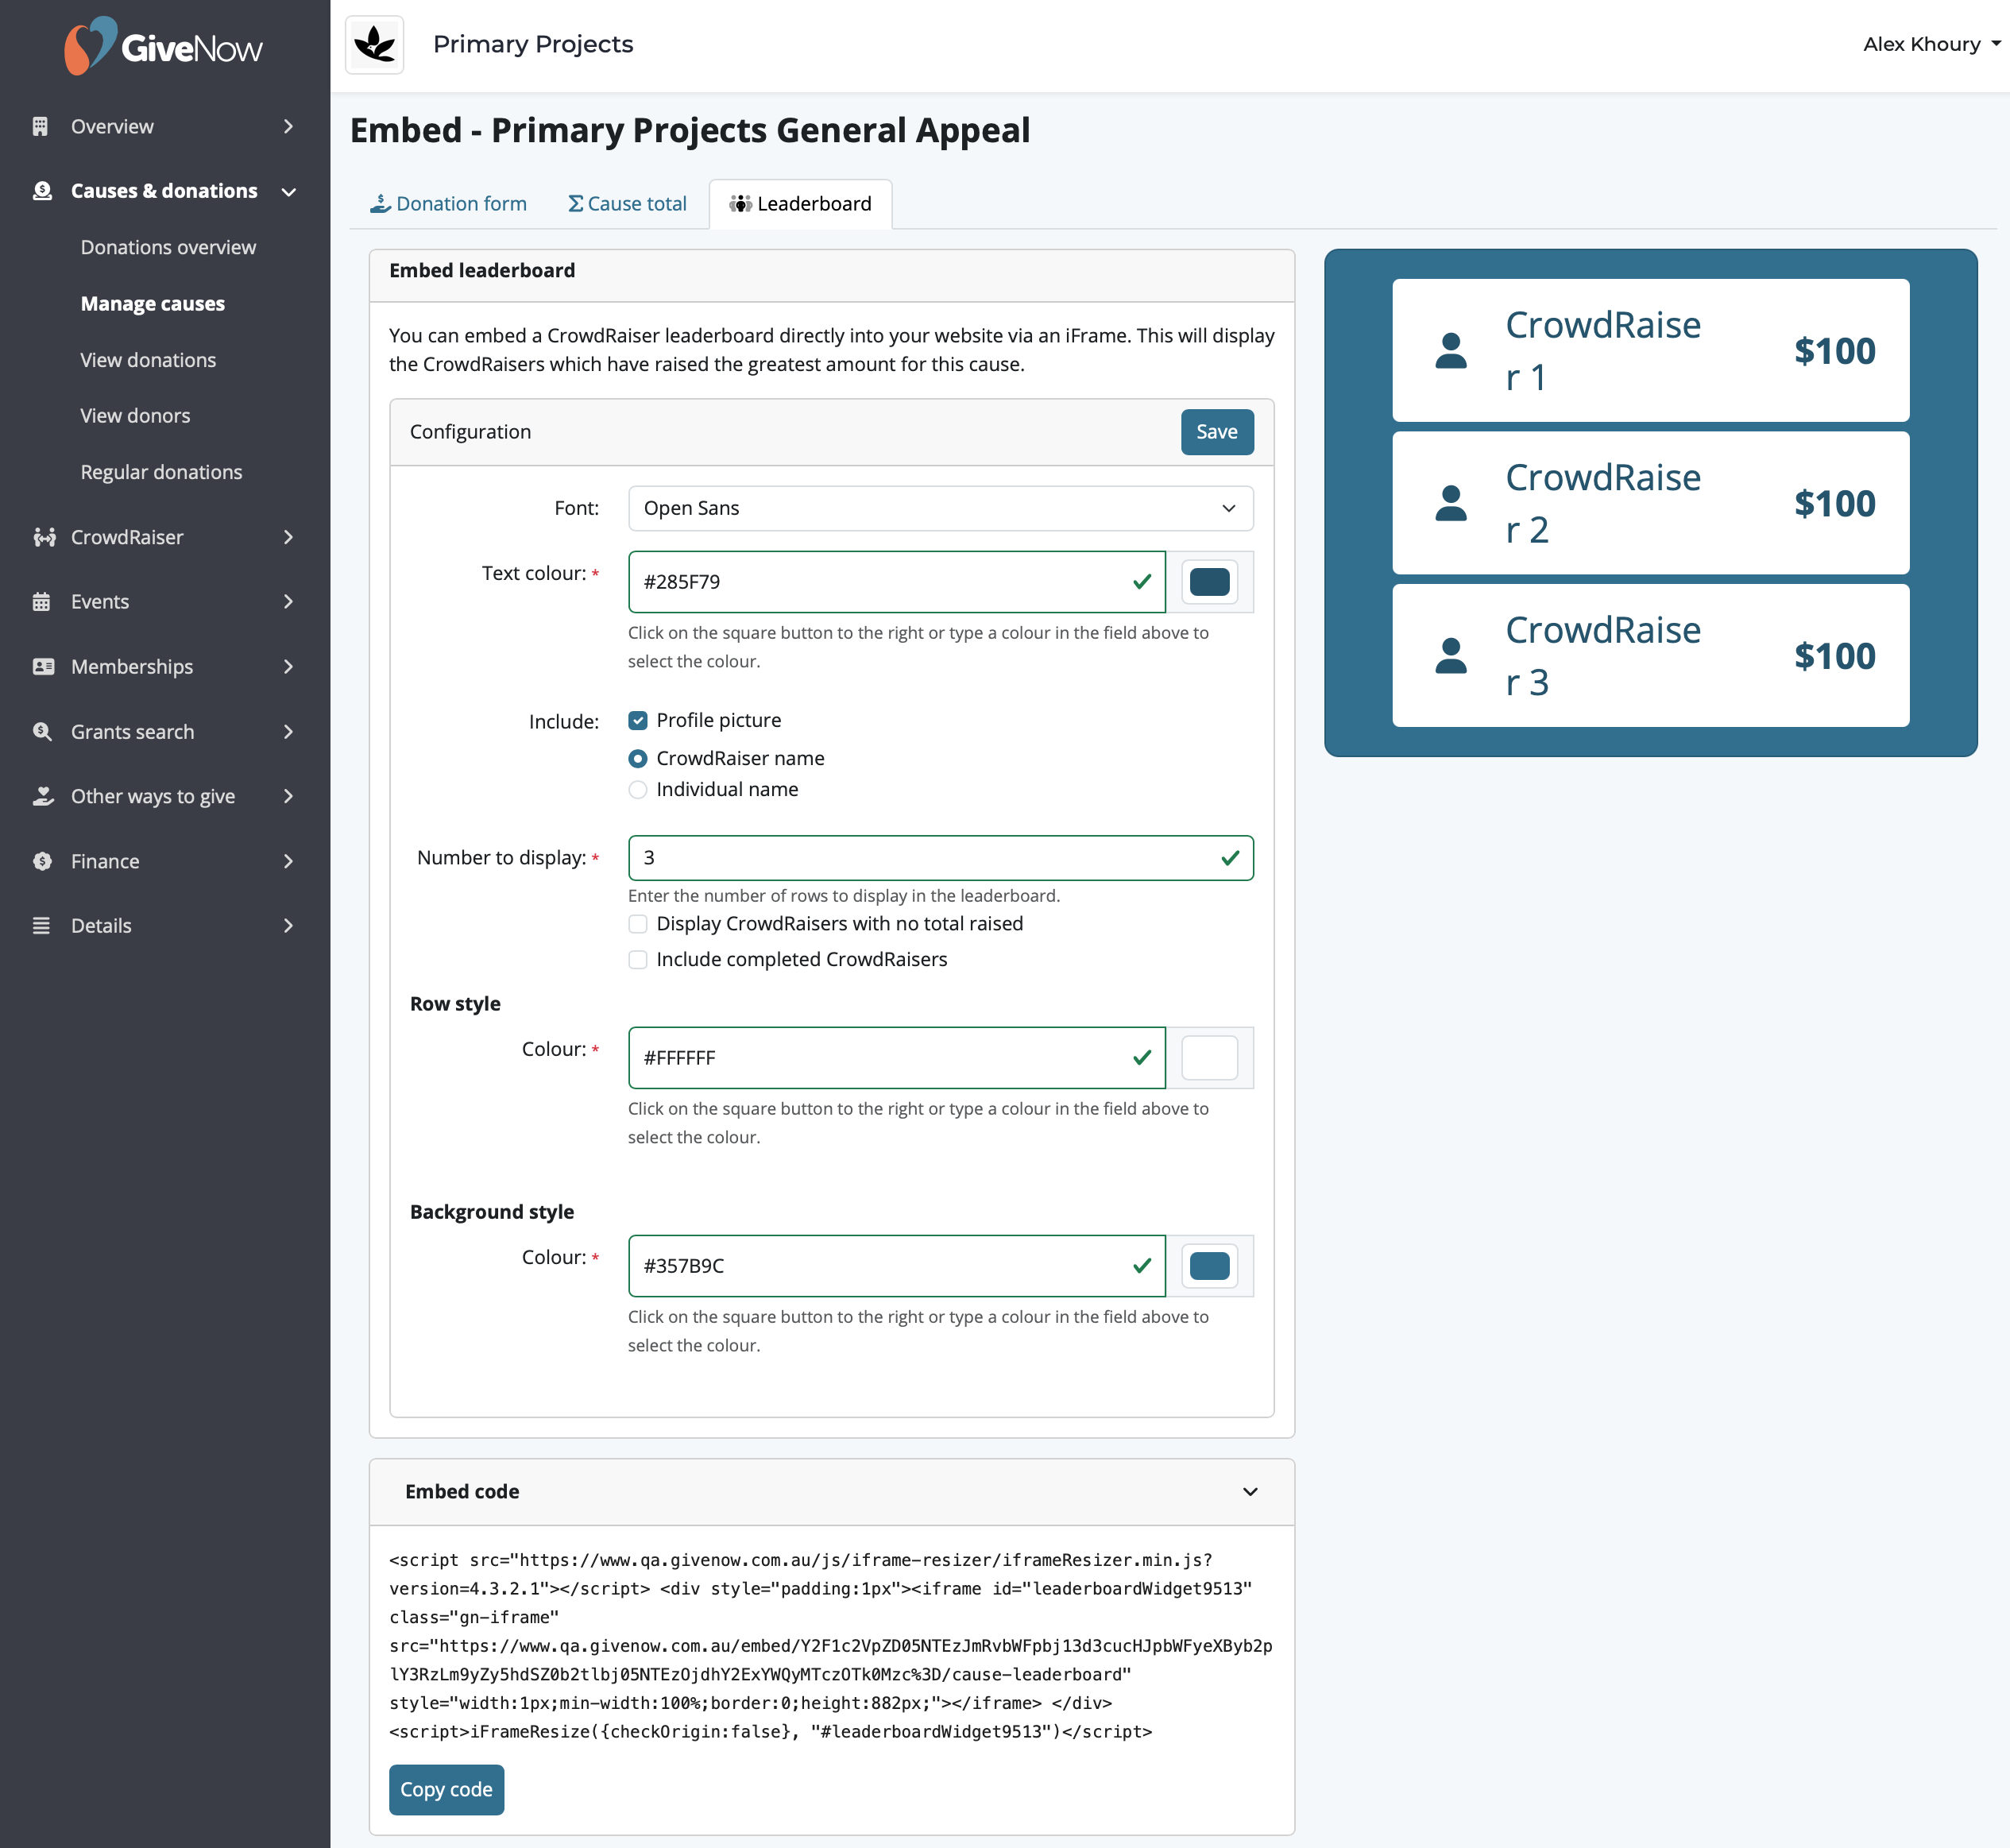
Task: Expand the Details sidebar section
Action: pyautogui.click(x=288, y=926)
